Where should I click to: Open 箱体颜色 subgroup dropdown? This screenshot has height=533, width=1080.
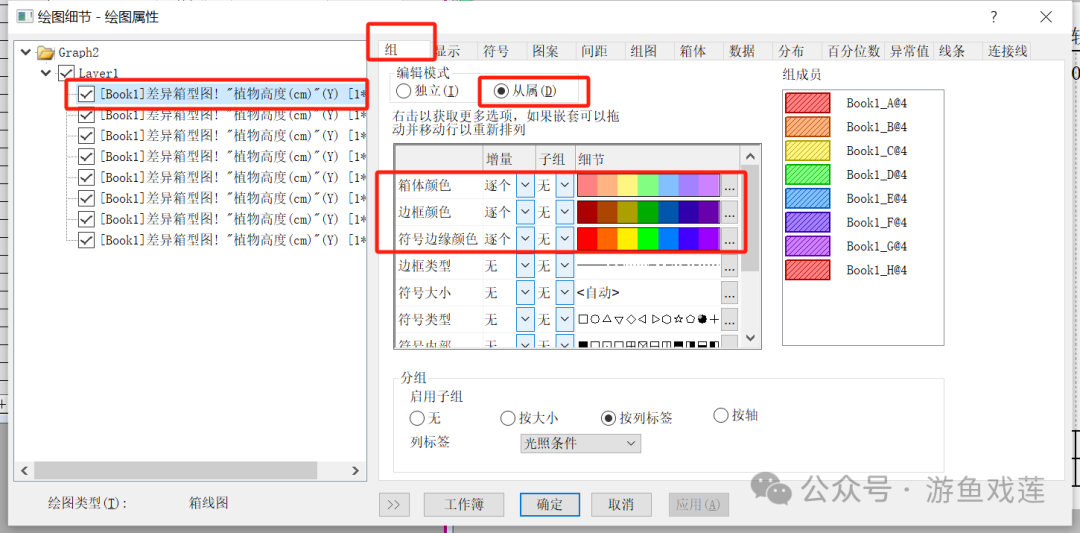[564, 186]
